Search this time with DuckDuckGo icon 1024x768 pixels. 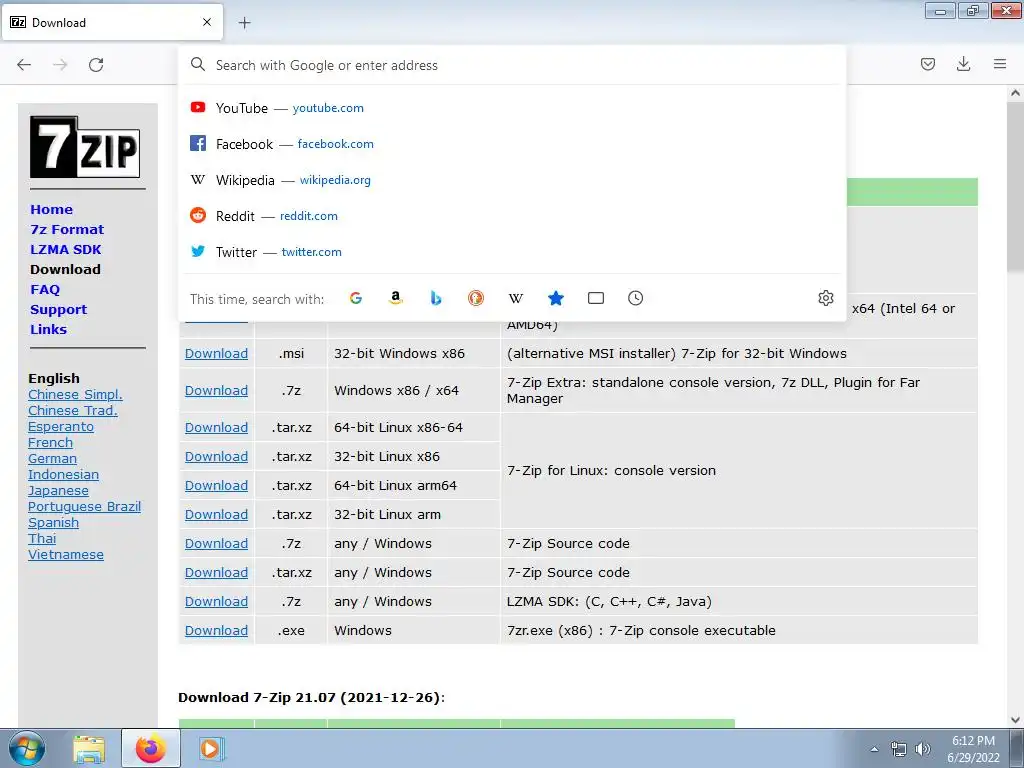point(476,298)
